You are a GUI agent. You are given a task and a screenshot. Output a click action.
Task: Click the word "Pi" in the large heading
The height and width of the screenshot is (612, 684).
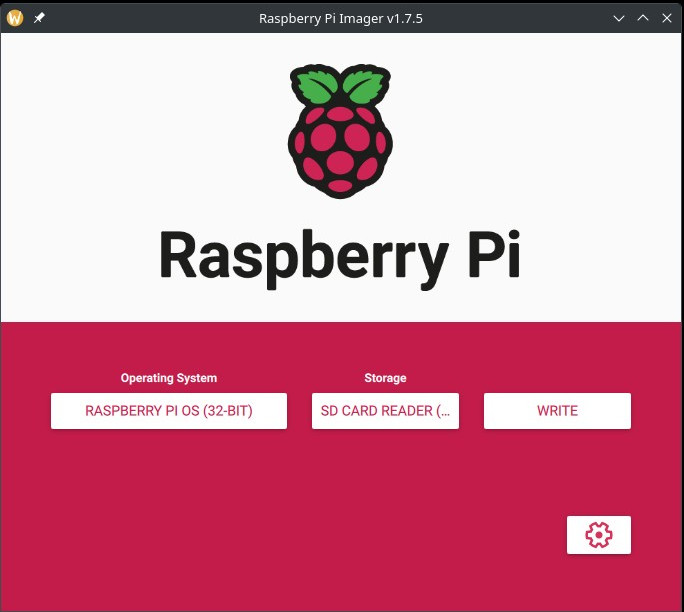(493, 256)
